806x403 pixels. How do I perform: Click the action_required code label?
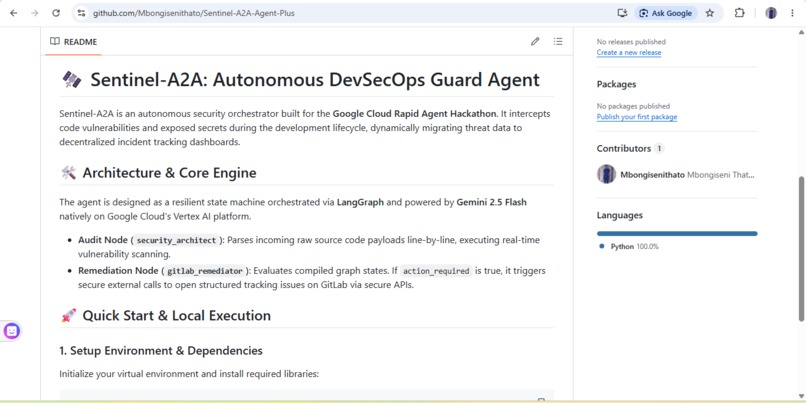coord(436,271)
